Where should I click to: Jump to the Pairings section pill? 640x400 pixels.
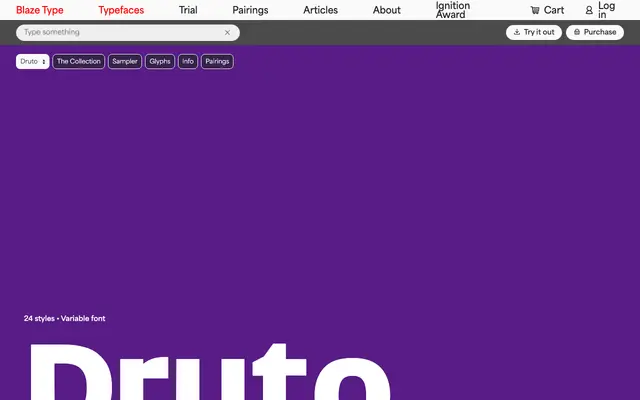[217, 62]
